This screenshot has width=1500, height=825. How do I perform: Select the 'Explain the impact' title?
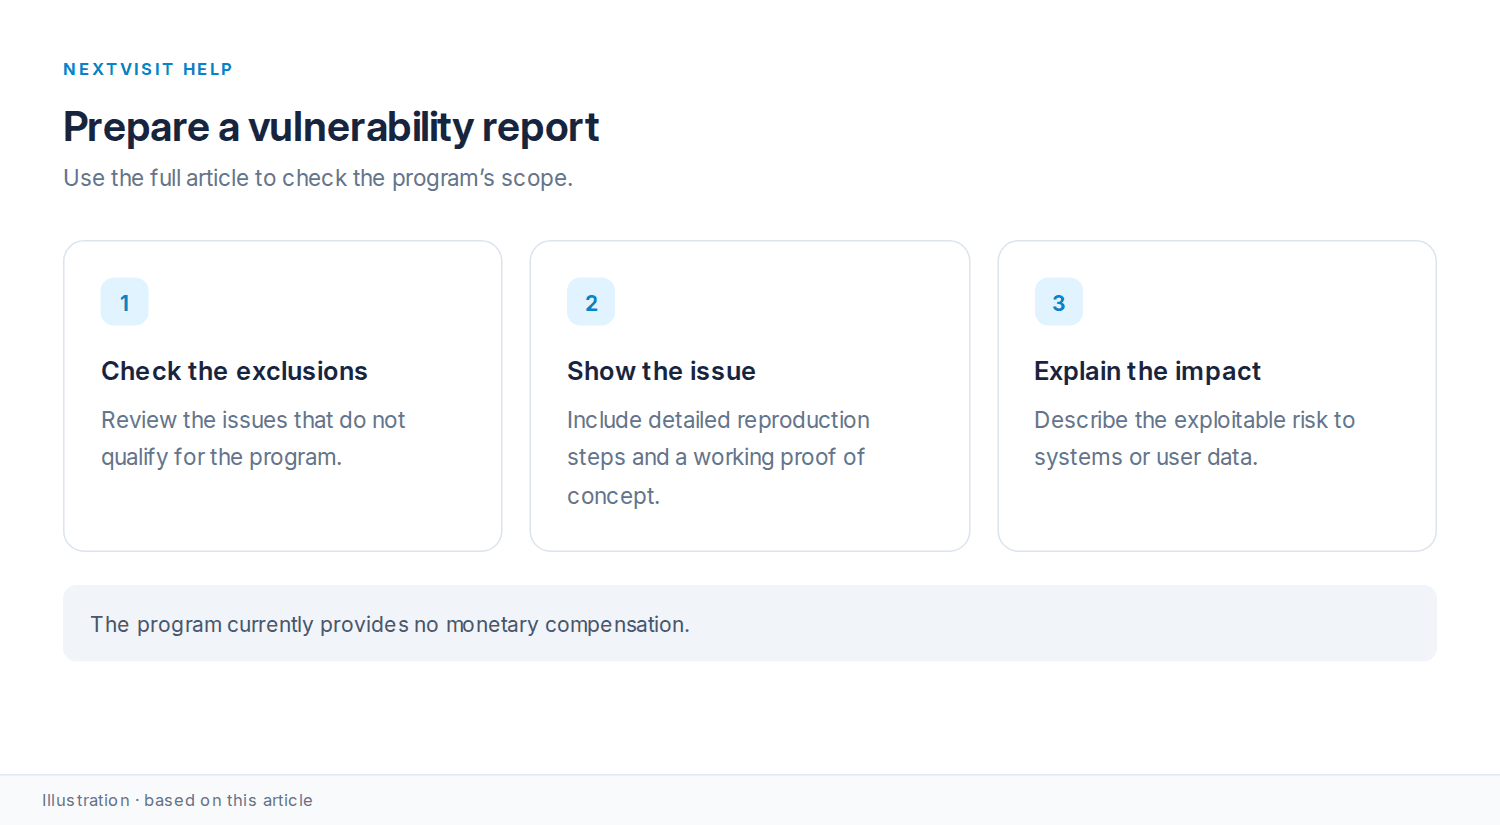coord(1147,371)
